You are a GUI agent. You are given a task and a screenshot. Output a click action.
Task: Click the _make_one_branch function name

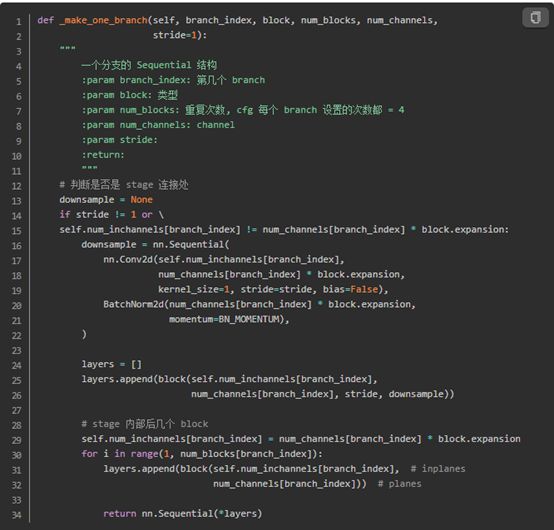[x=104, y=20]
